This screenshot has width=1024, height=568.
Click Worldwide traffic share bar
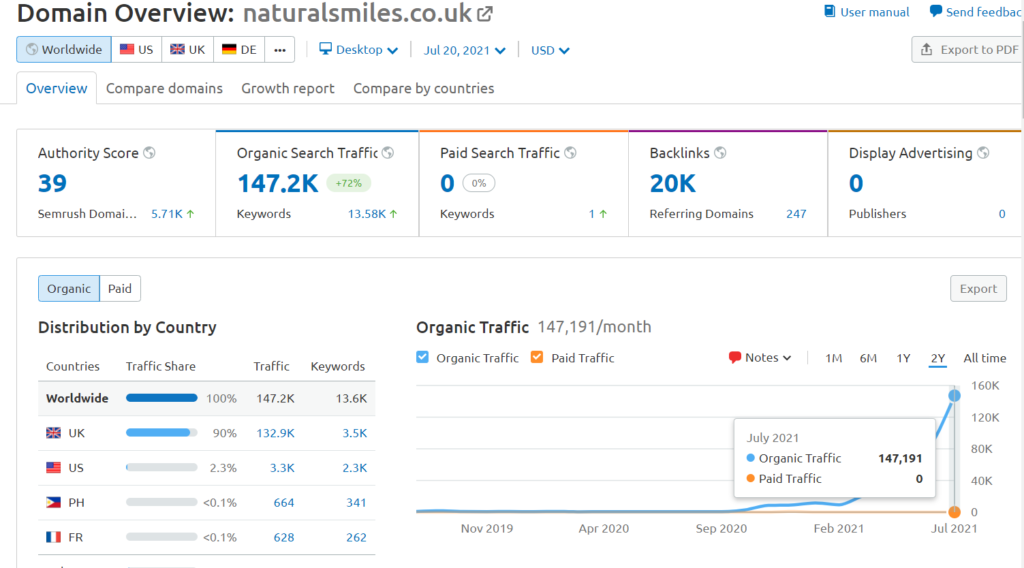click(x=161, y=398)
